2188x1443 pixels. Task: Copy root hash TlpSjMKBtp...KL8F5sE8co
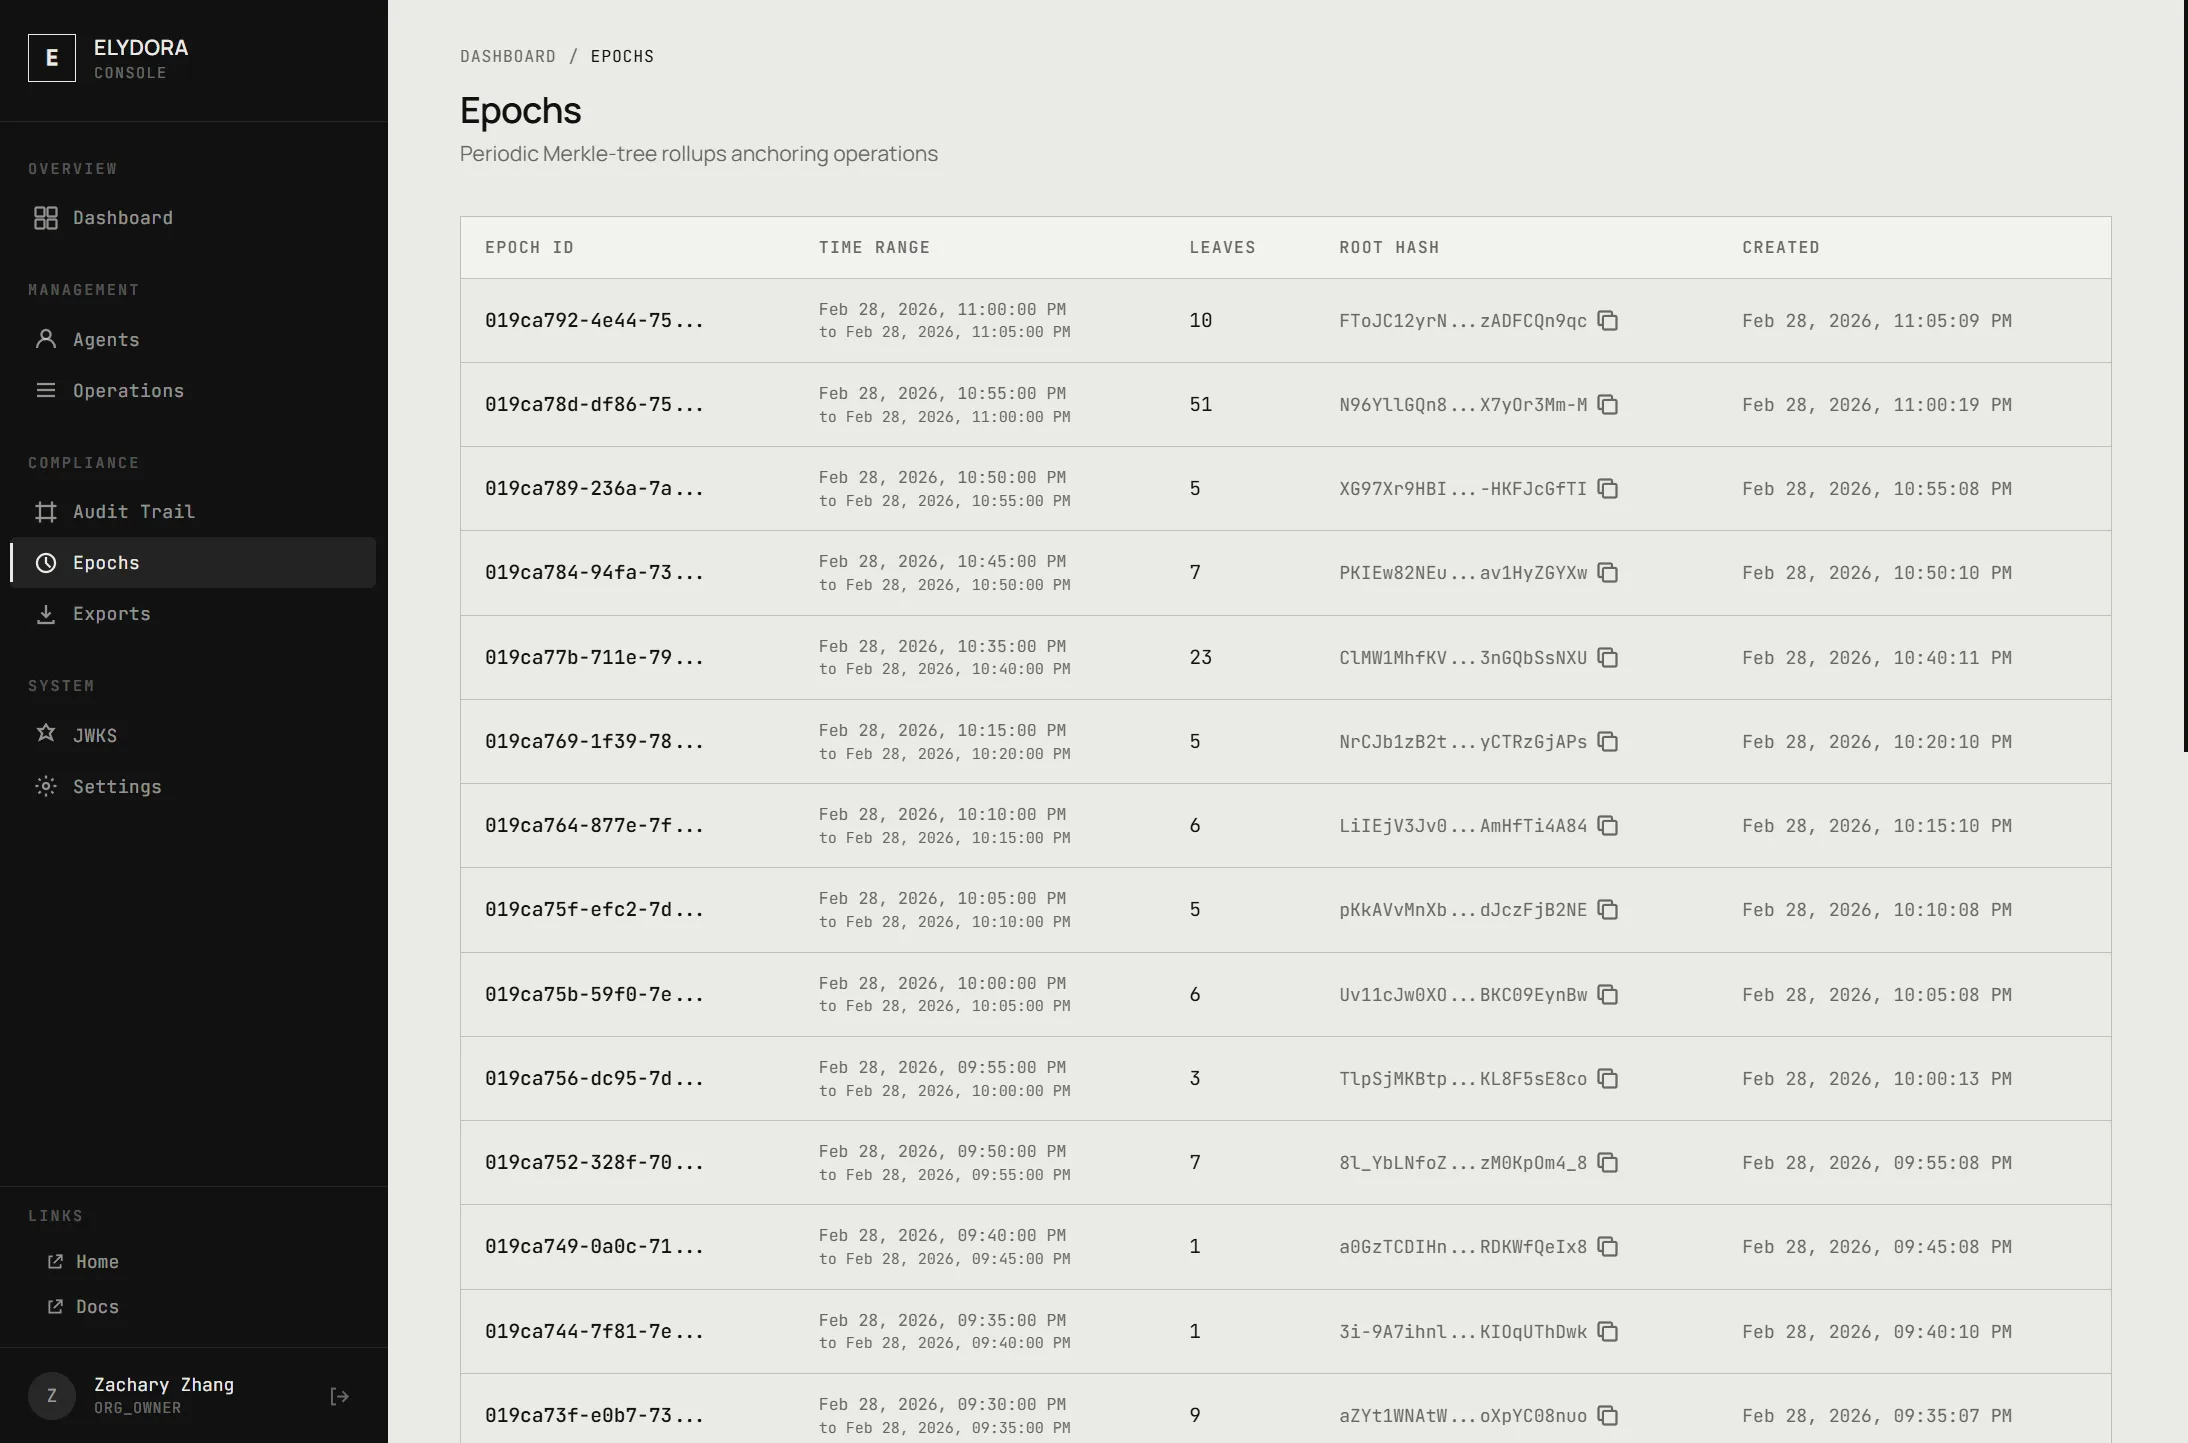pos(1607,1079)
